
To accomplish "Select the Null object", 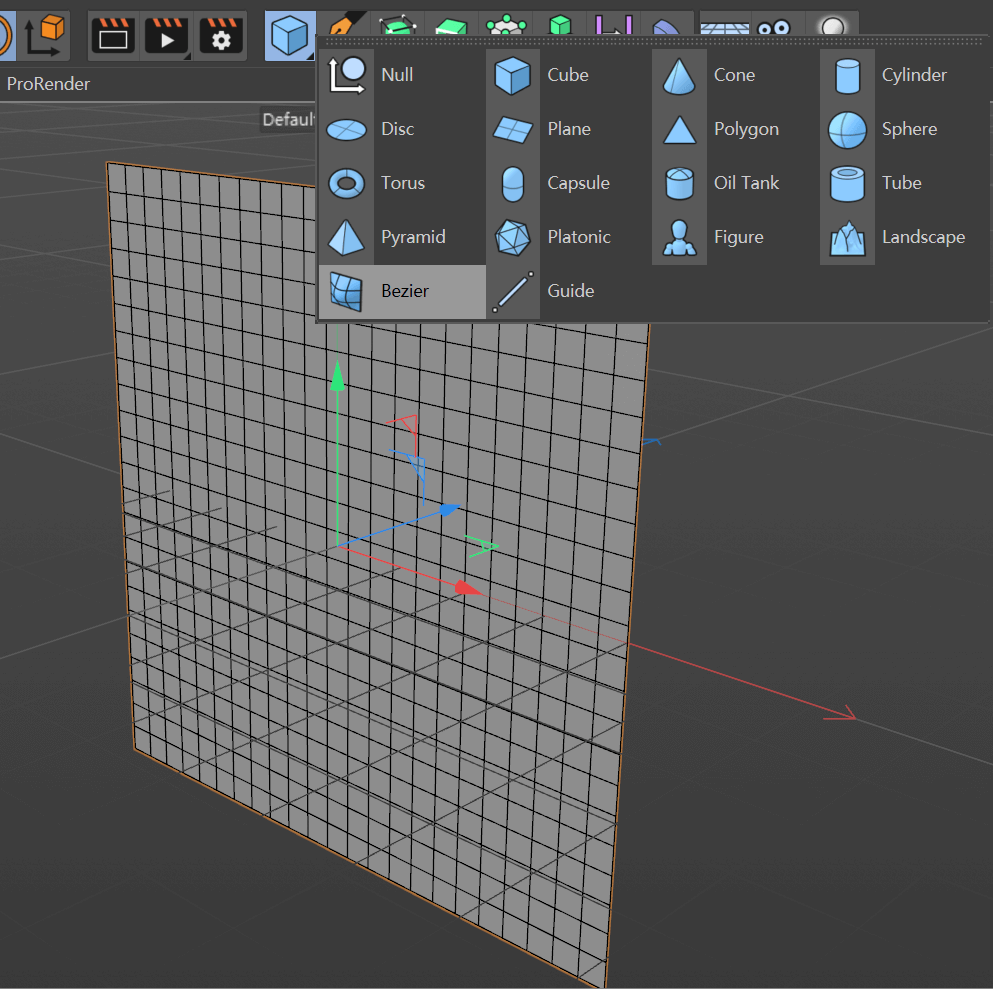I will (402, 75).
